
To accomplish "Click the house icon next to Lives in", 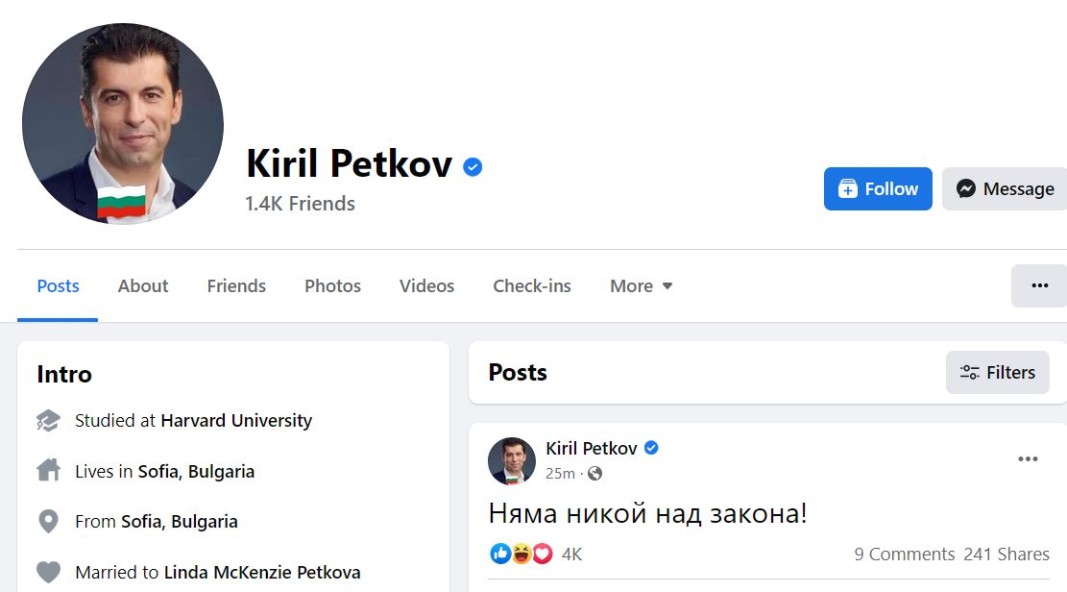I will [48, 471].
